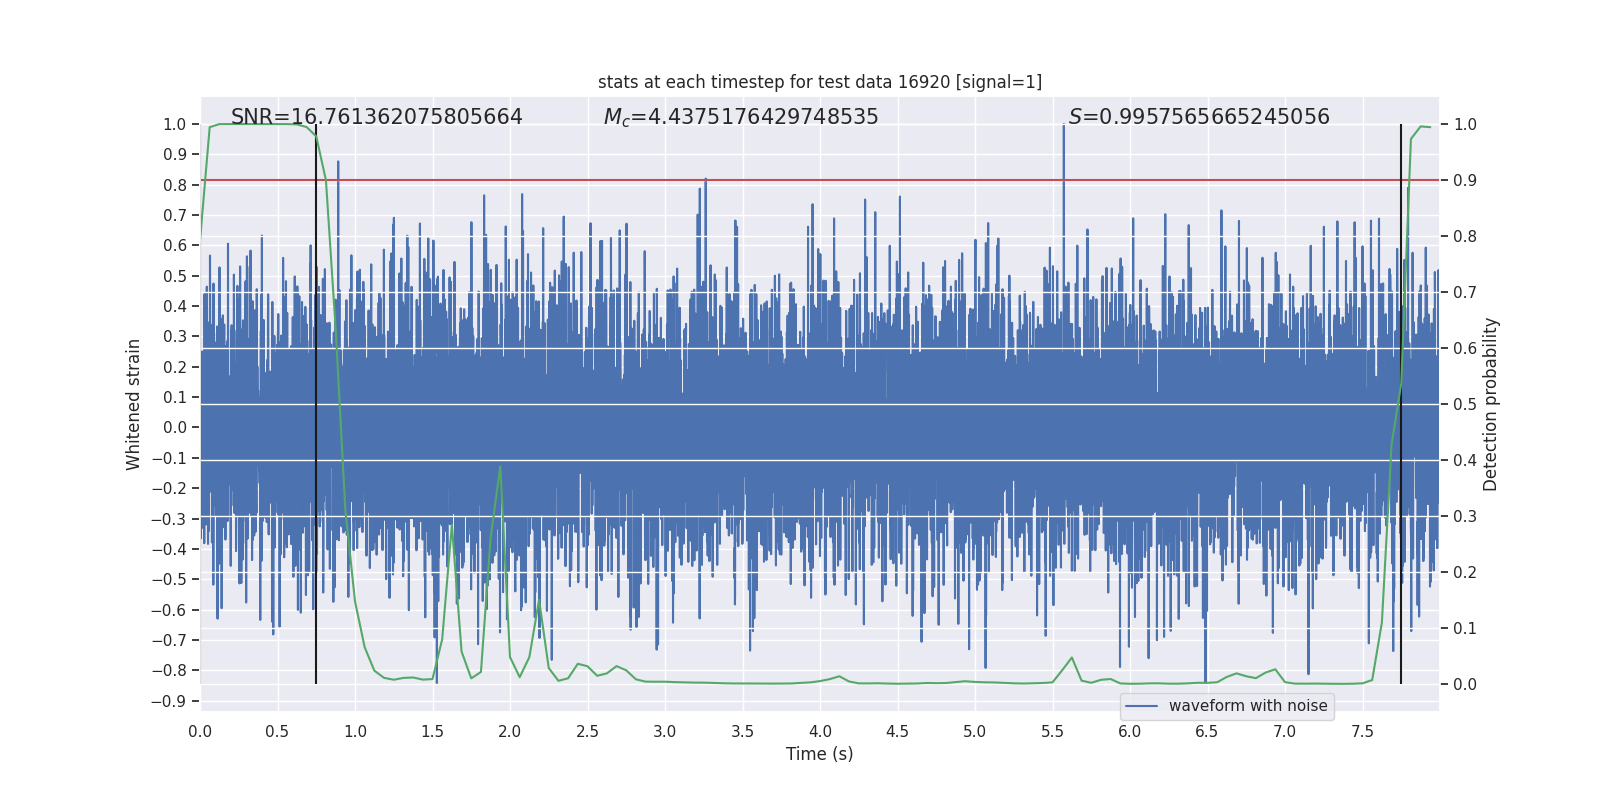This screenshot has width=1600, height=800.
Task: Click the S=0.9957 score annotation
Action: [1199, 117]
